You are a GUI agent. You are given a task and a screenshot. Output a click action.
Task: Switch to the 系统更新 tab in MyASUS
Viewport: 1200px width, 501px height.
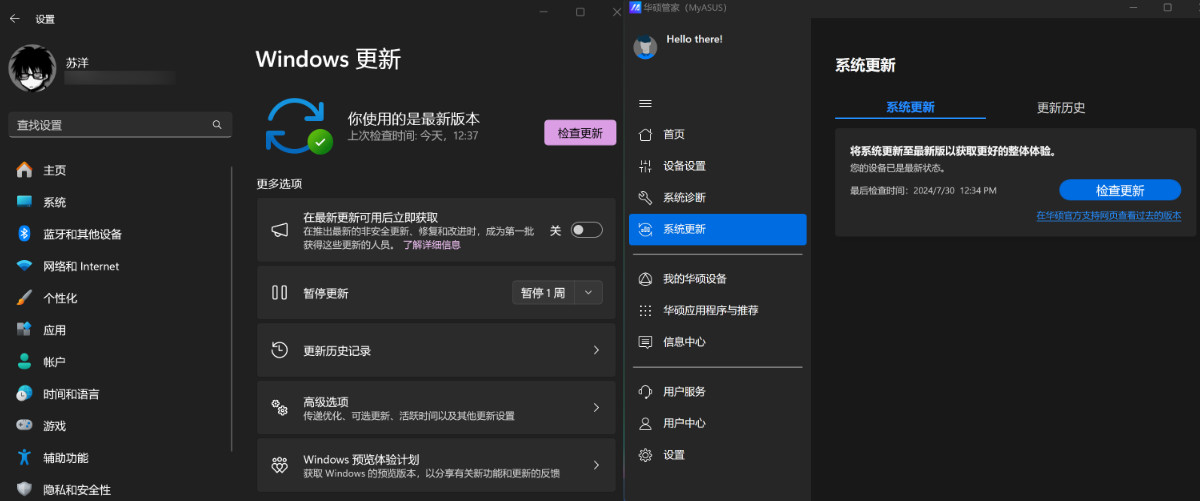[910, 107]
